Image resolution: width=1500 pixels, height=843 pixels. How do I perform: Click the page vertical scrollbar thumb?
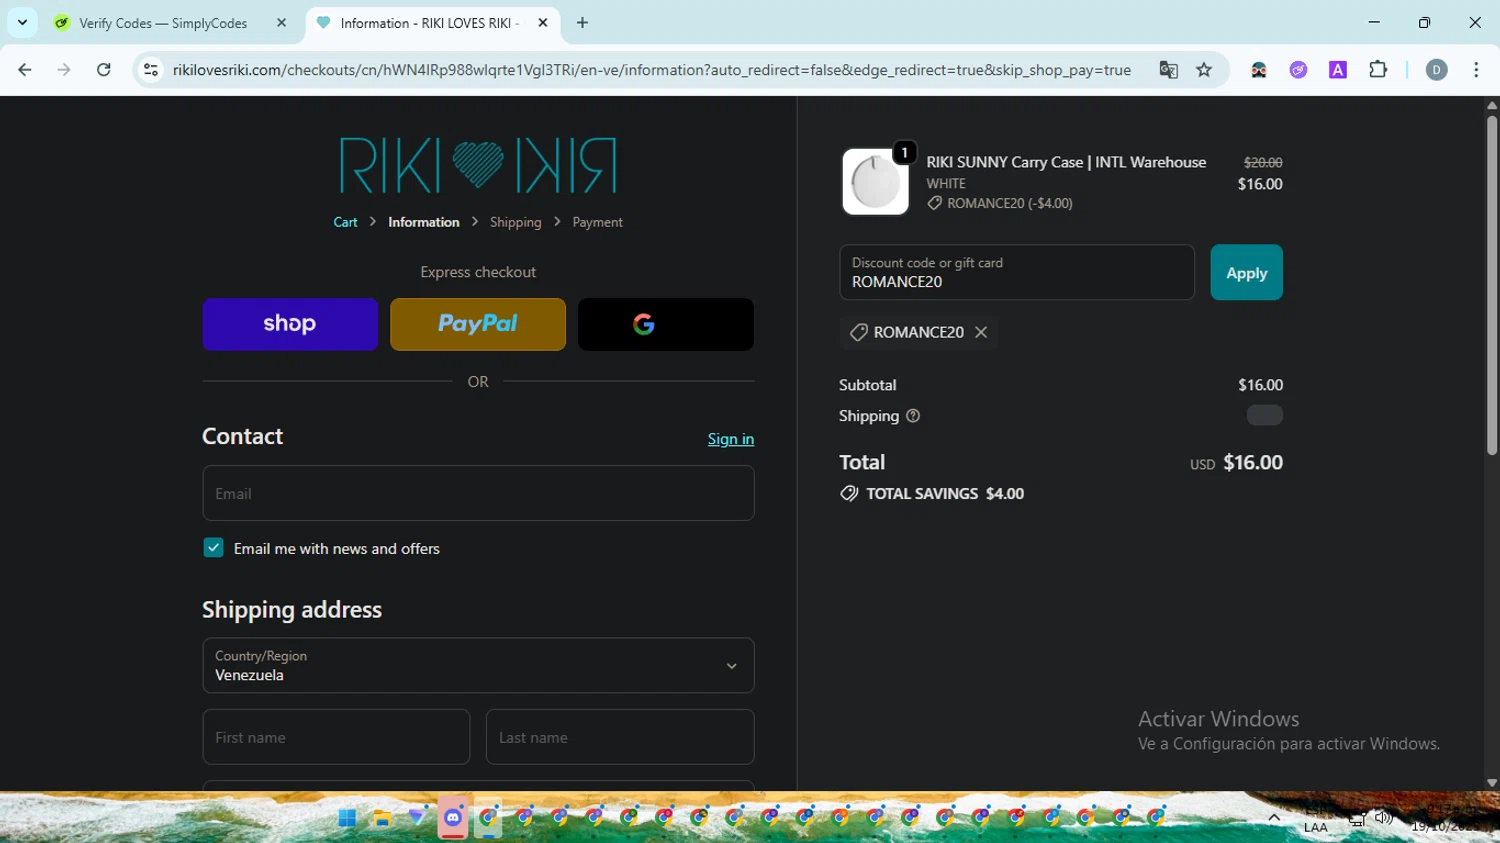1491,285
